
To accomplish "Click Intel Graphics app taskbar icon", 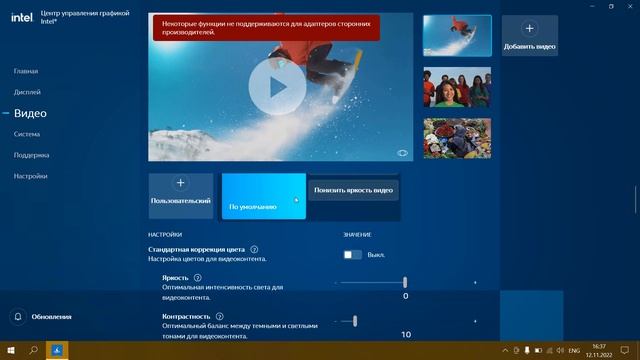I will pyautogui.click(x=57, y=350).
